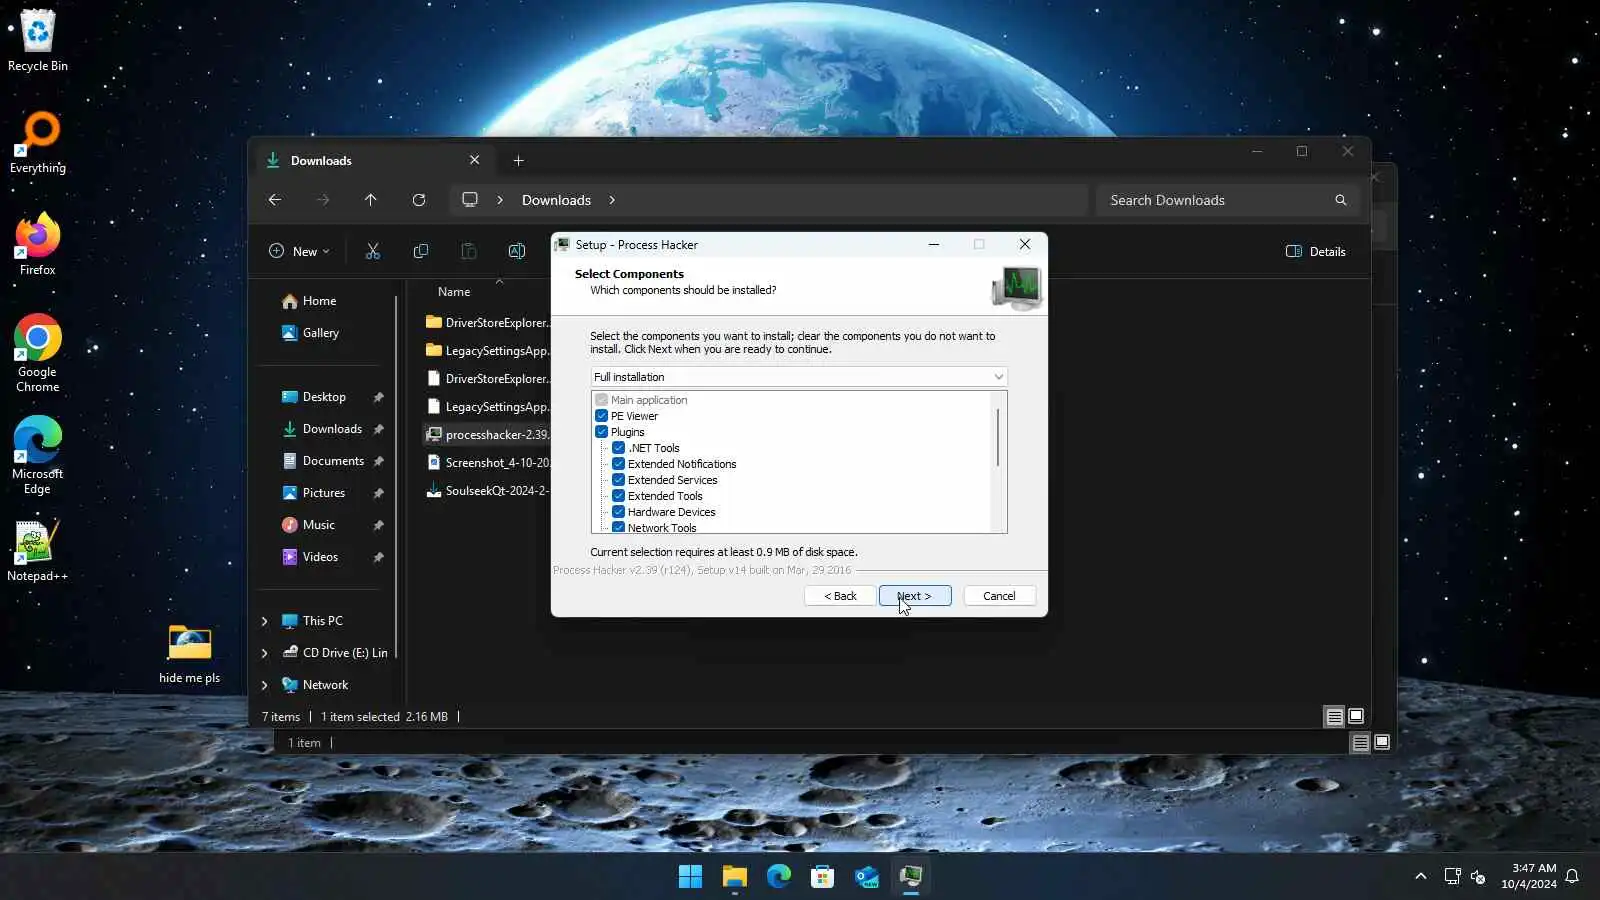Uncheck the Network Tools plugin
1600x900 pixels.
(x=619, y=527)
